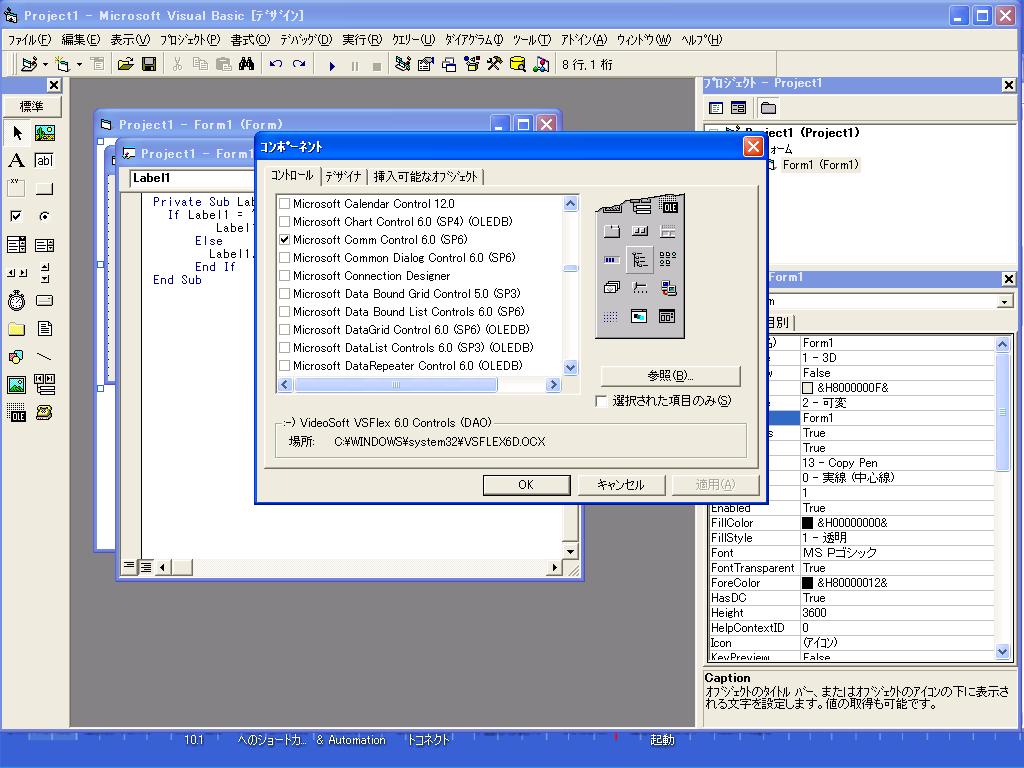Open Add Form dropdown arrow in toolbar
1024x768 pixels.
[79, 64]
